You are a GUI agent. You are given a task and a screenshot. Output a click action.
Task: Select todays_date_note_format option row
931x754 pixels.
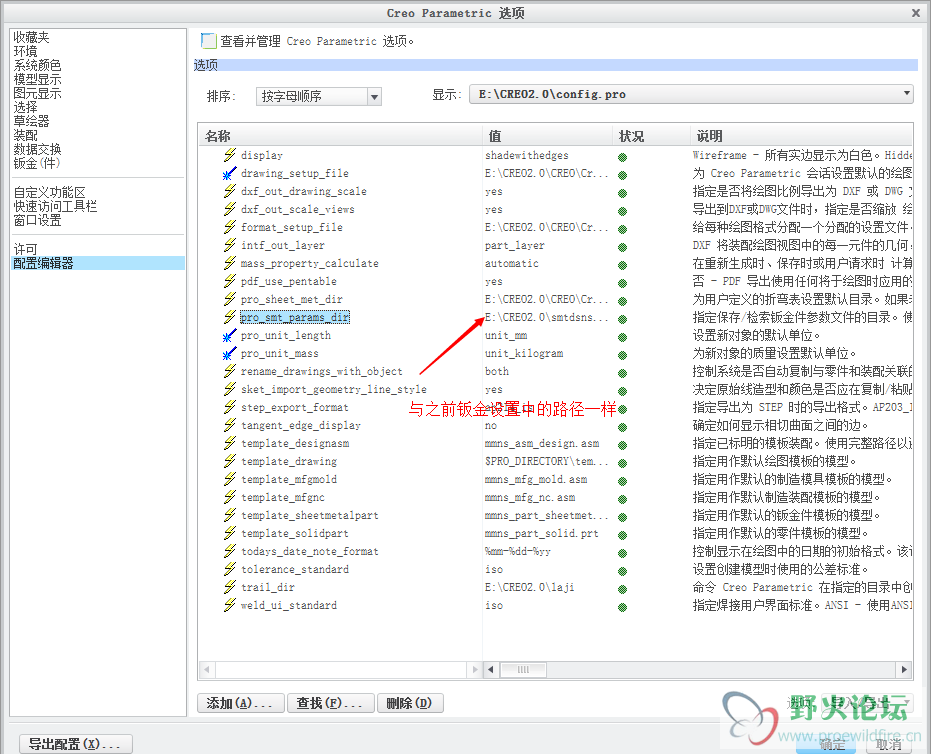point(309,551)
